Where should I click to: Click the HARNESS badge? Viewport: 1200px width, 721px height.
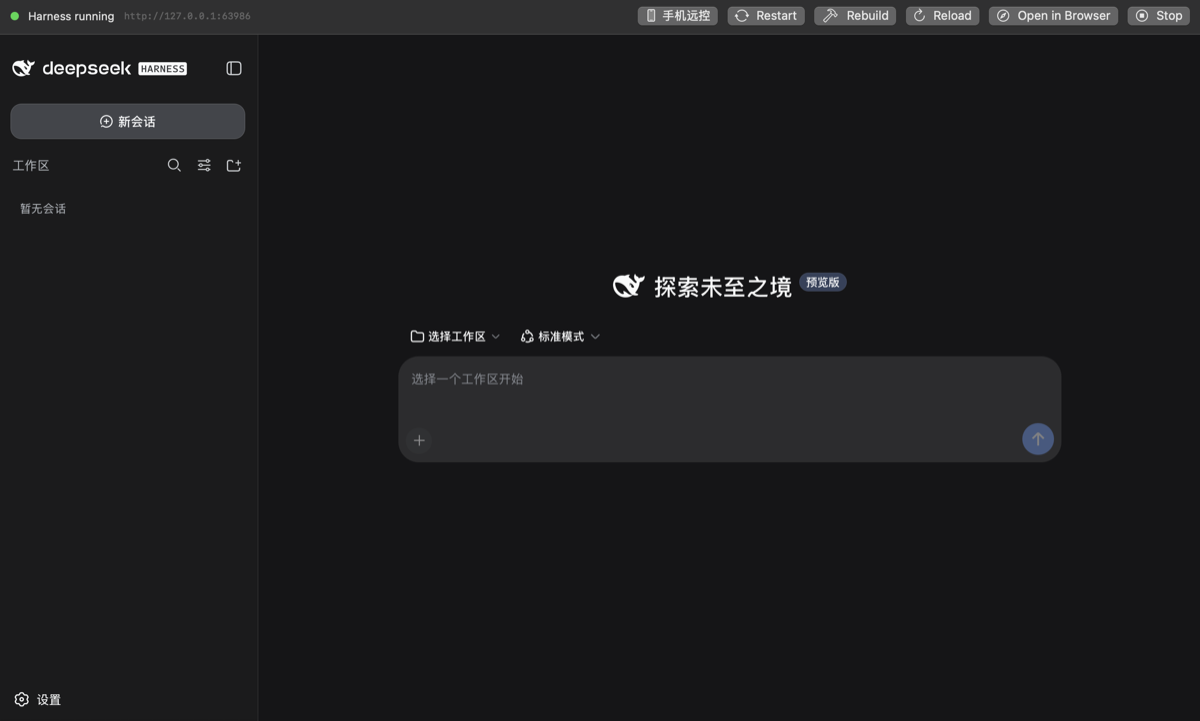pos(163,69)
